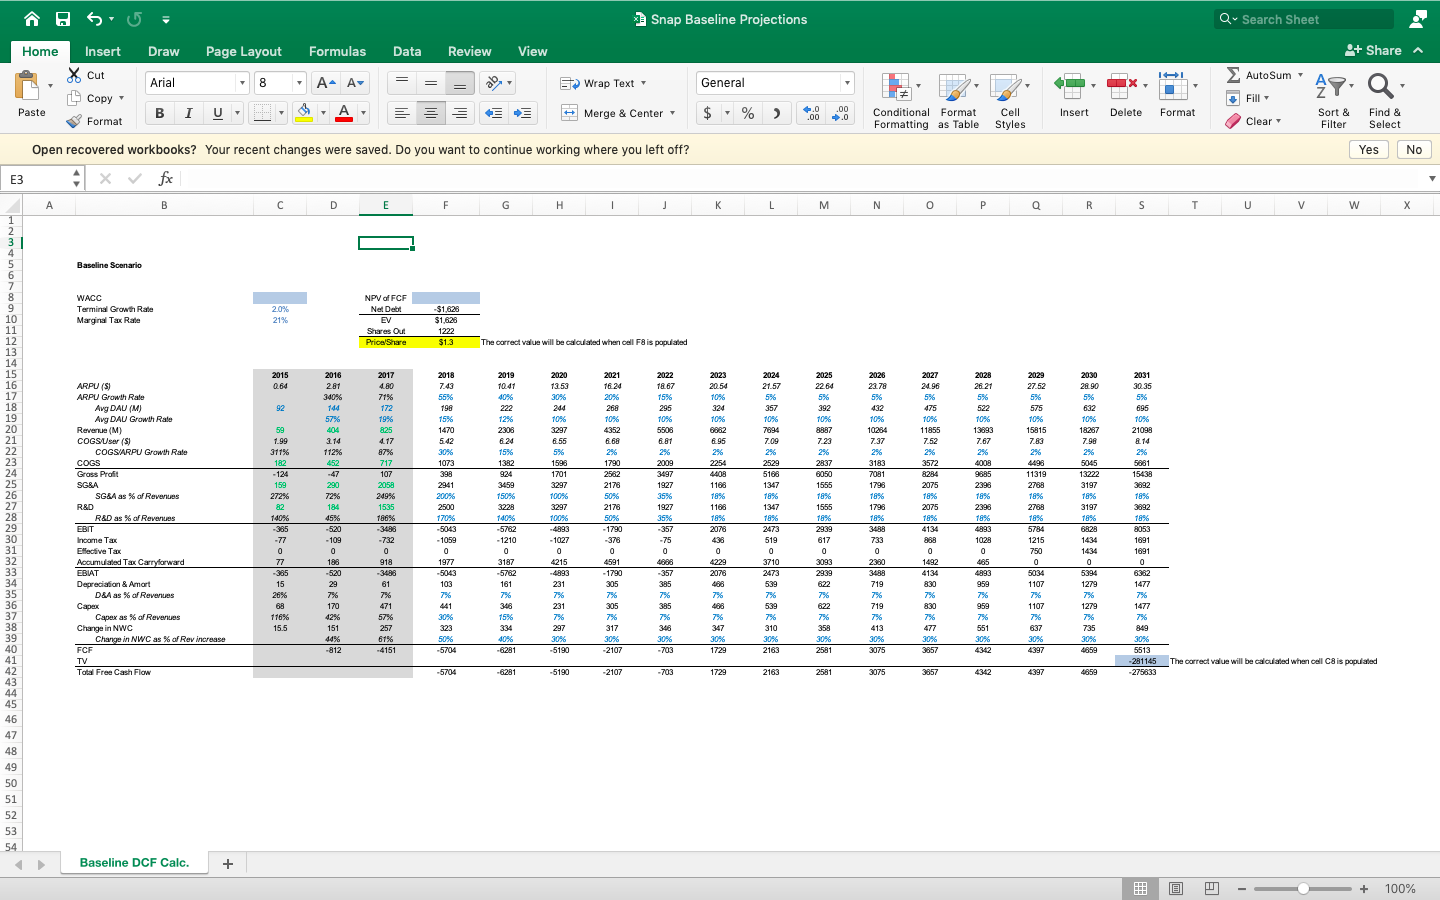Click the Insert cells icon
Screen dimensions: 1440x900
[1070, 86]
